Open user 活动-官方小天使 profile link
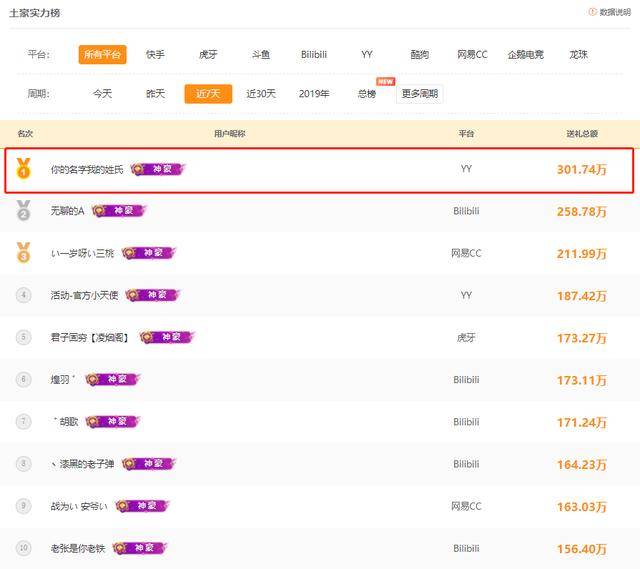Image resolution: width=640 pixels, height=569 pixels. 84,295
